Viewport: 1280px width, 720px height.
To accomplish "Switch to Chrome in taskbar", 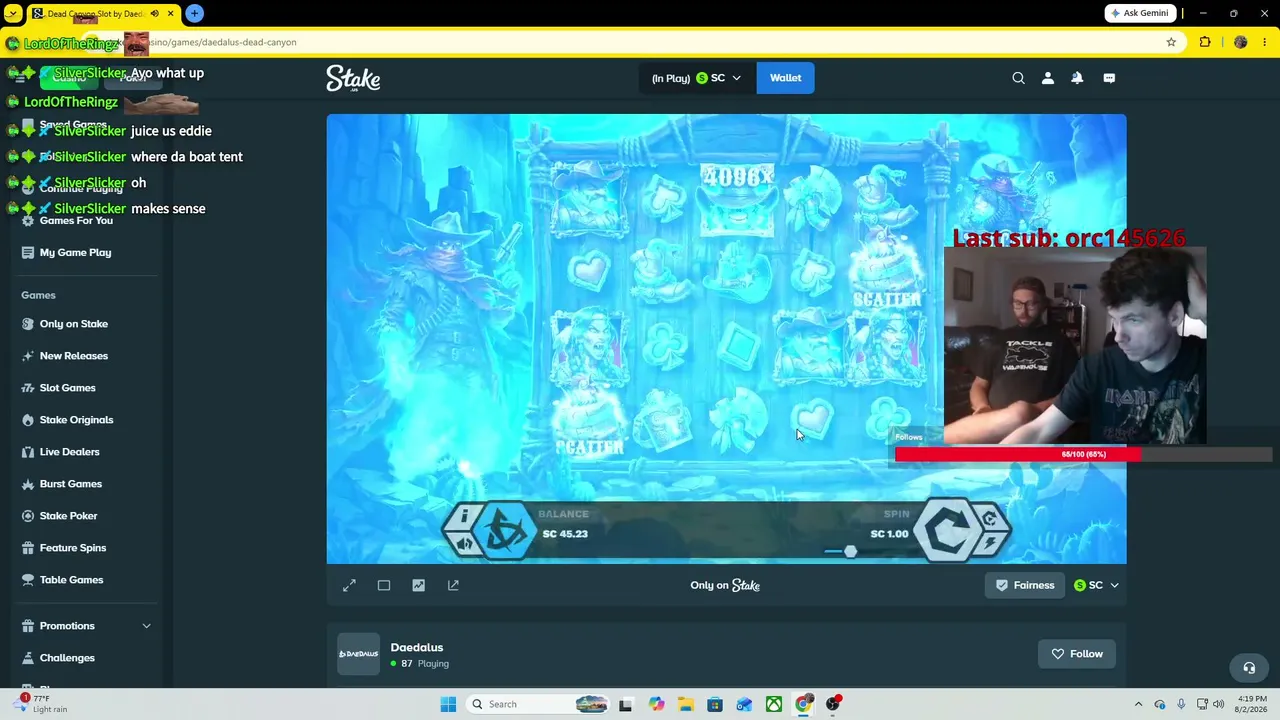I will pos(803,704).
